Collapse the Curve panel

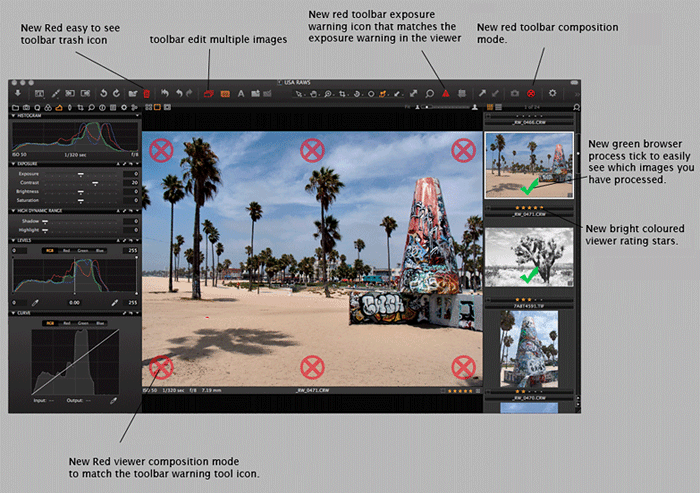[13, 312]
